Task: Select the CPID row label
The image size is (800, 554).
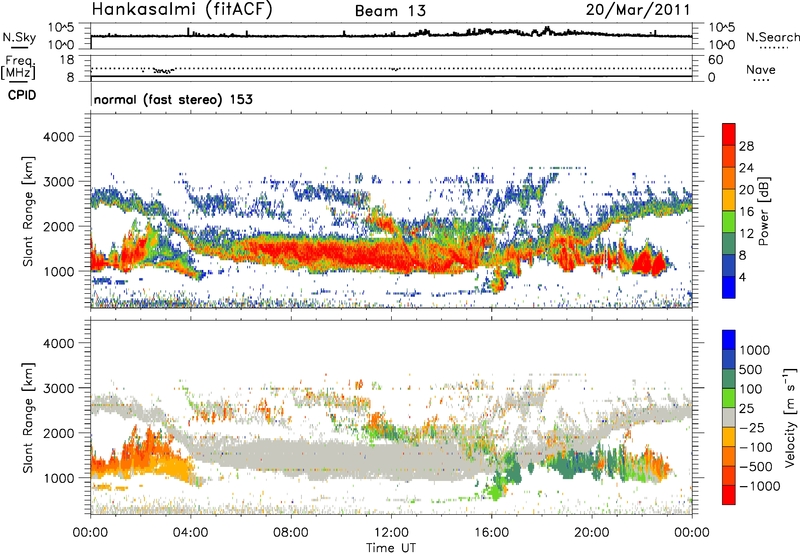Action: tap(22, 95)
